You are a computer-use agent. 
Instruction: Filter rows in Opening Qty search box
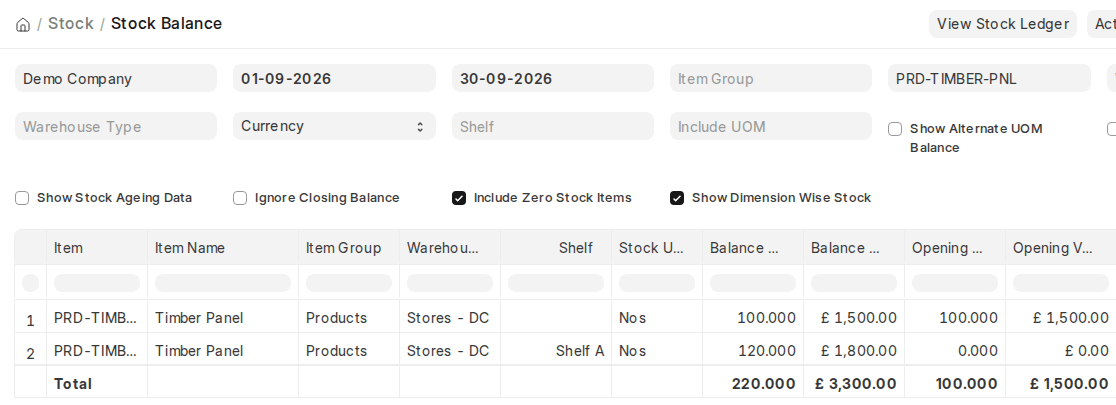coord(955,283)
